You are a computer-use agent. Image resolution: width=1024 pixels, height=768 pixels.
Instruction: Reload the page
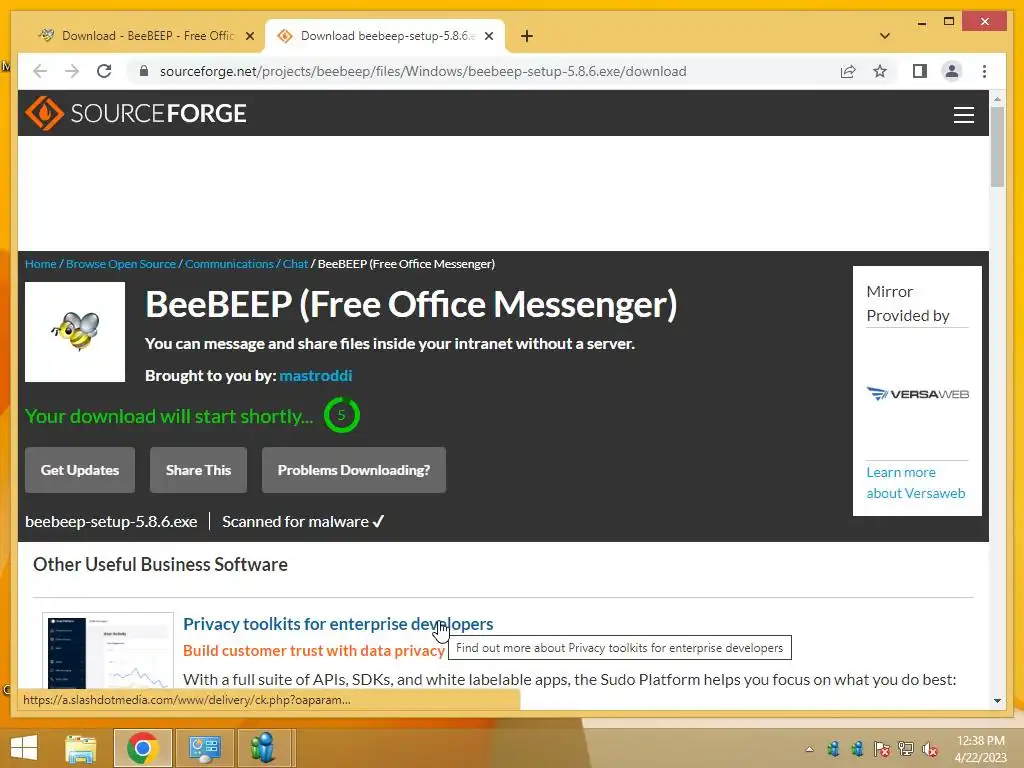[104, 71]
